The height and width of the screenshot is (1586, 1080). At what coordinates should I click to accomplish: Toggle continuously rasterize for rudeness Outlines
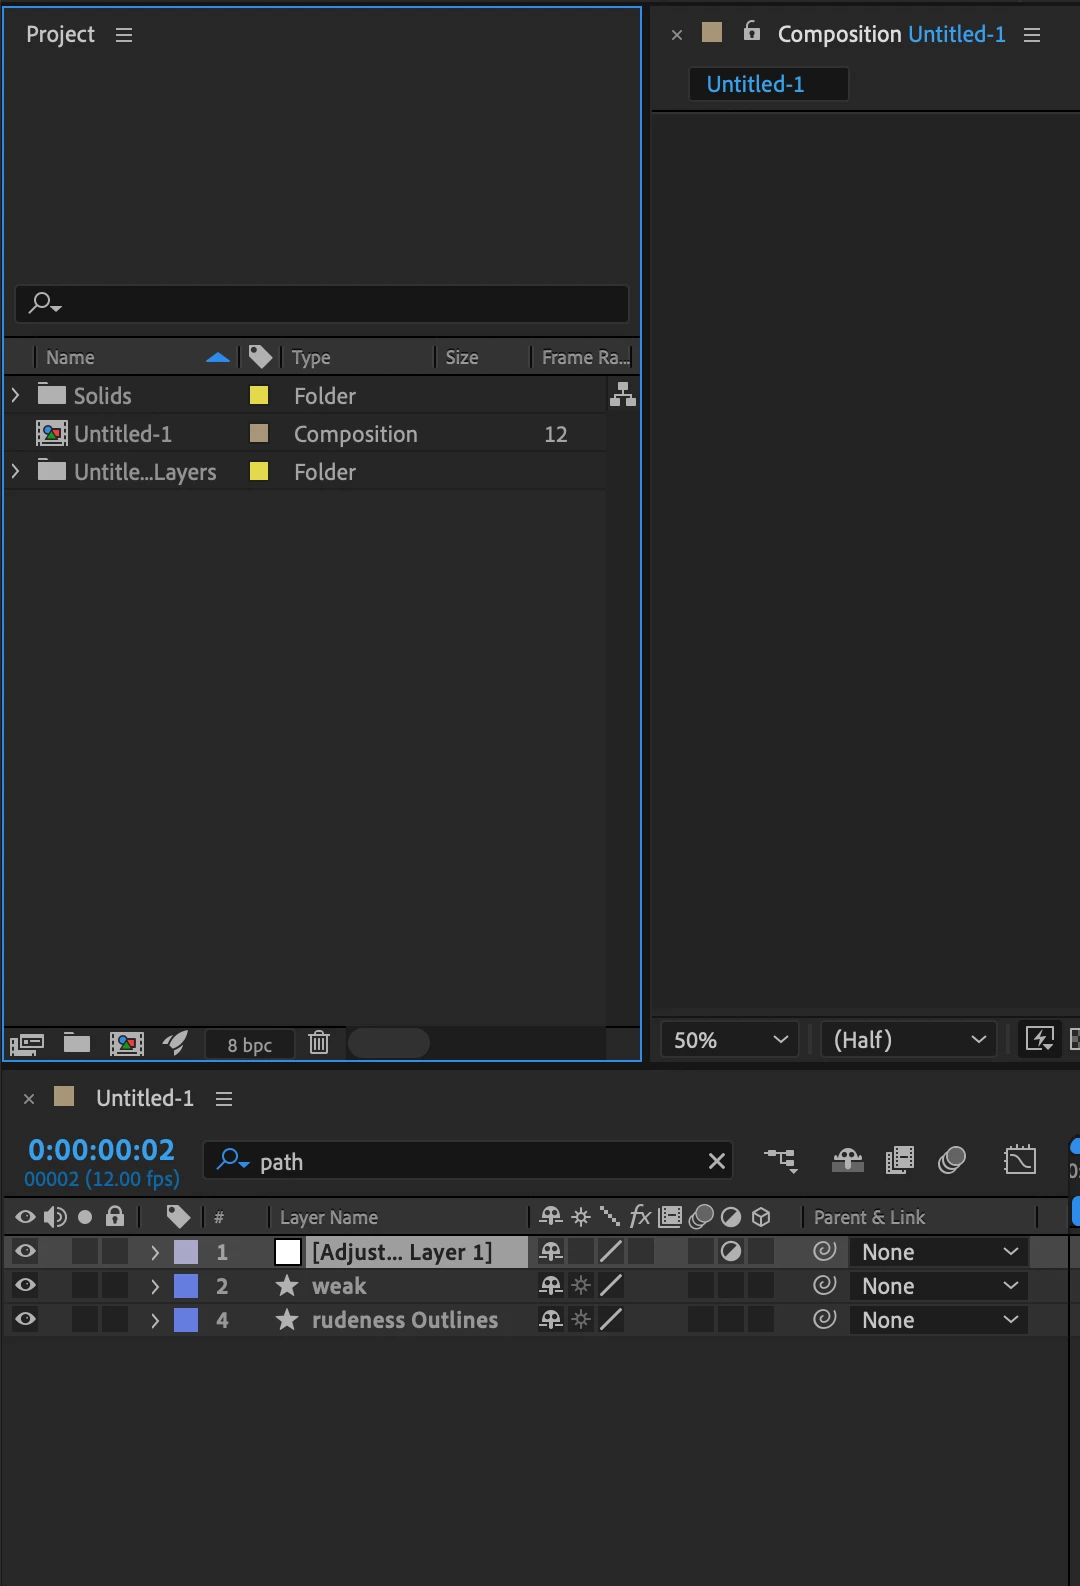(x=581, y=1319)
